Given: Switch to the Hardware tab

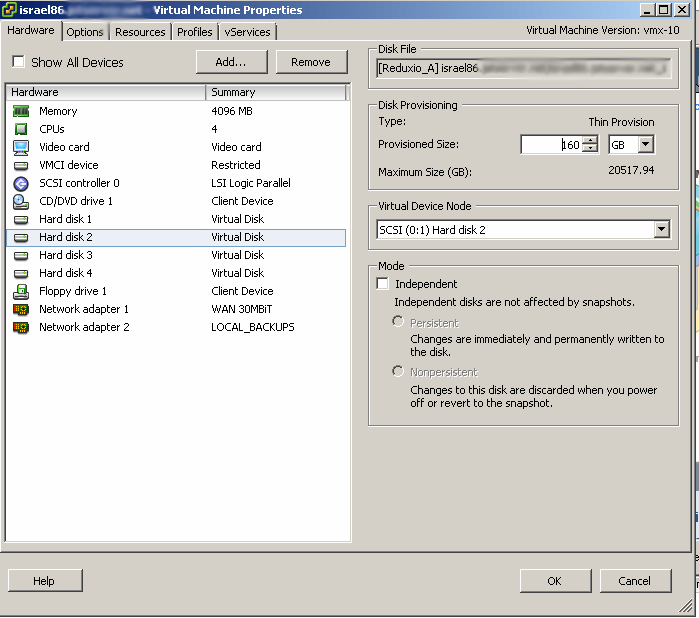Looking at the screenshot, I should (31, 30).
